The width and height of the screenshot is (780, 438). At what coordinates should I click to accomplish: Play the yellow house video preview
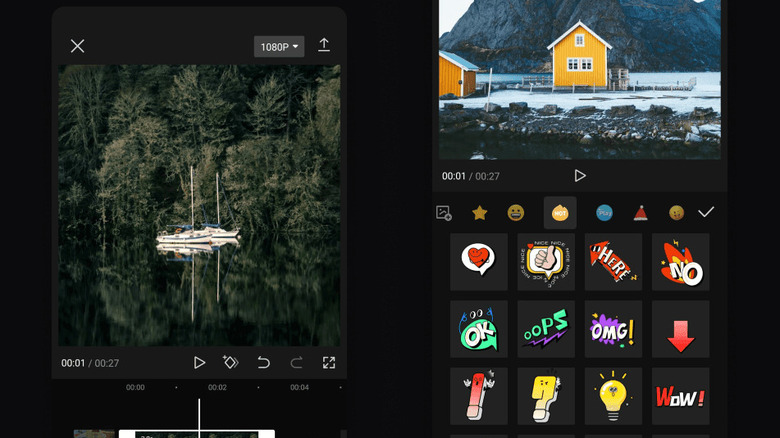(x=580, y=176)
